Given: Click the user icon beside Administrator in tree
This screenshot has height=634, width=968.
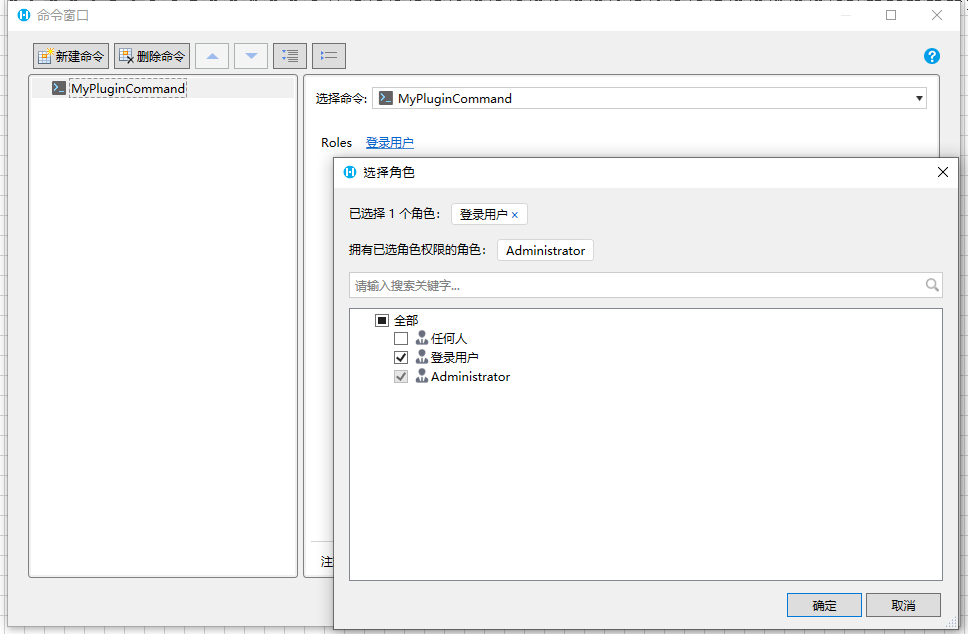Looking at the screenshot, I should click(x=422, y=376).
